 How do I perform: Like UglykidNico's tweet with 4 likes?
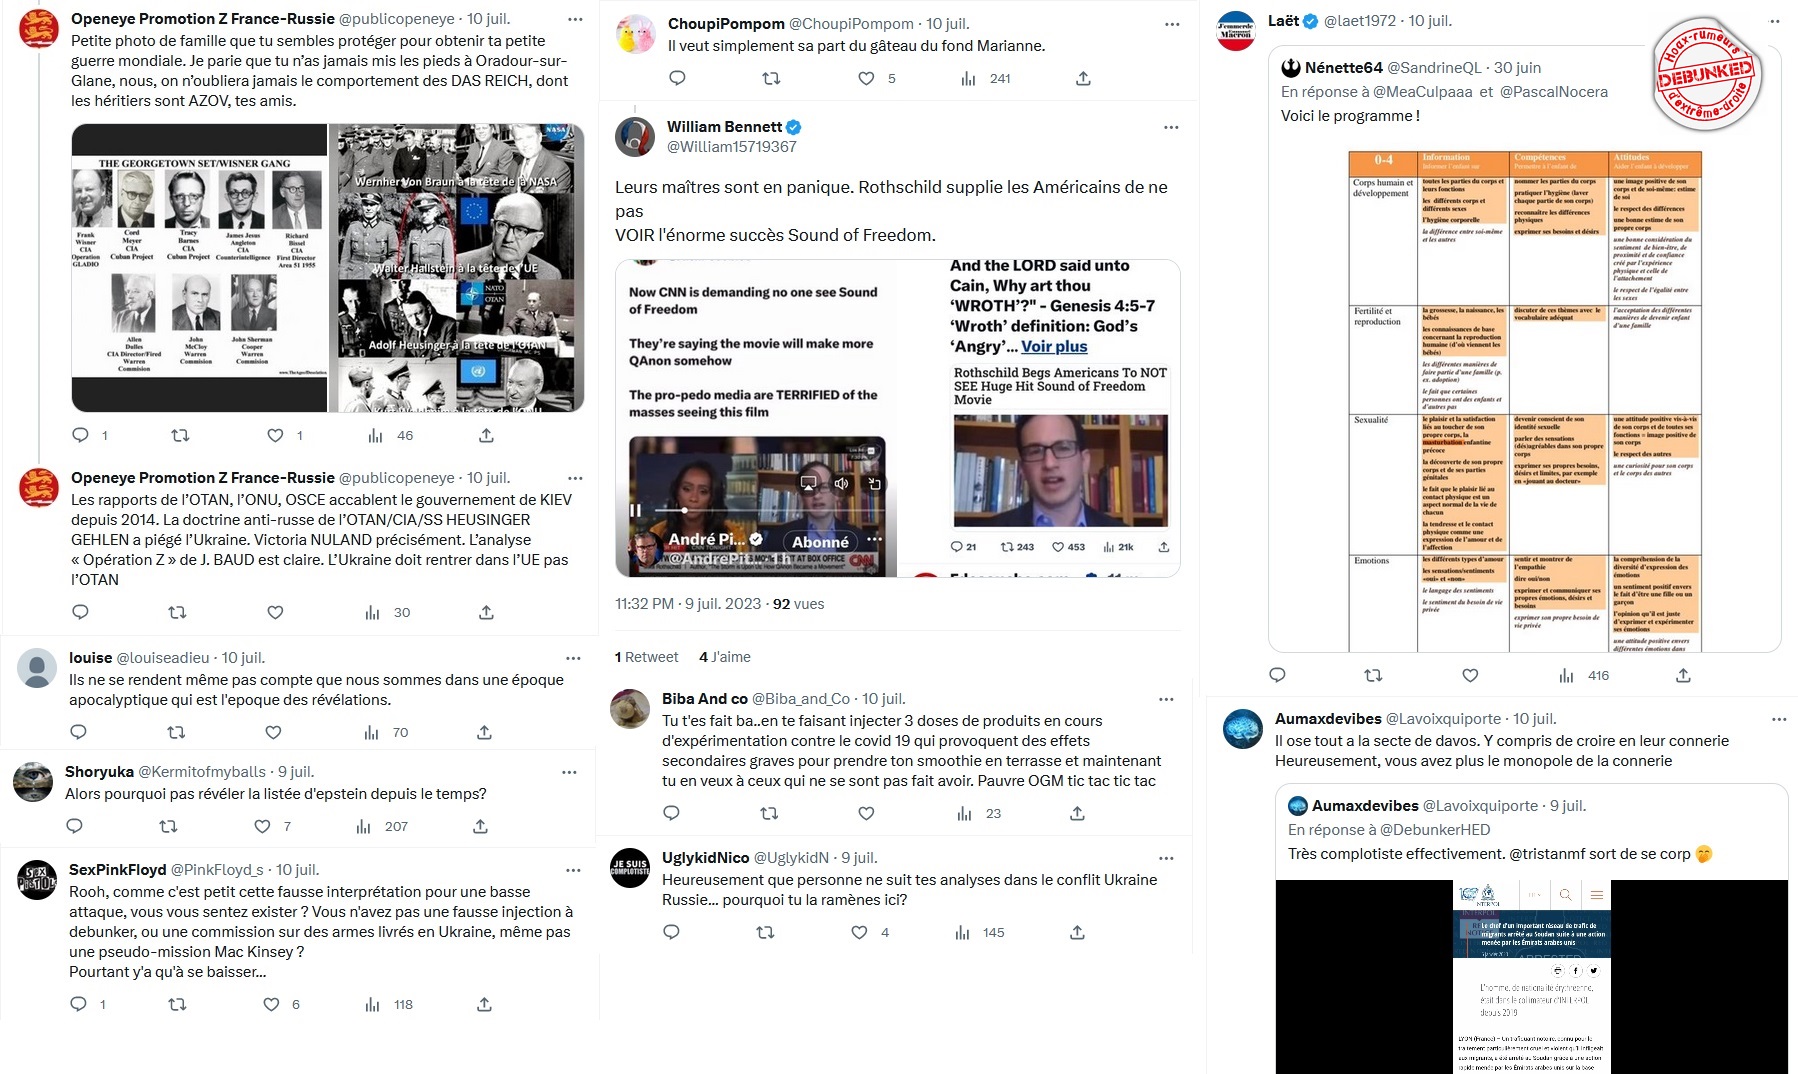(x=859, y=932)
